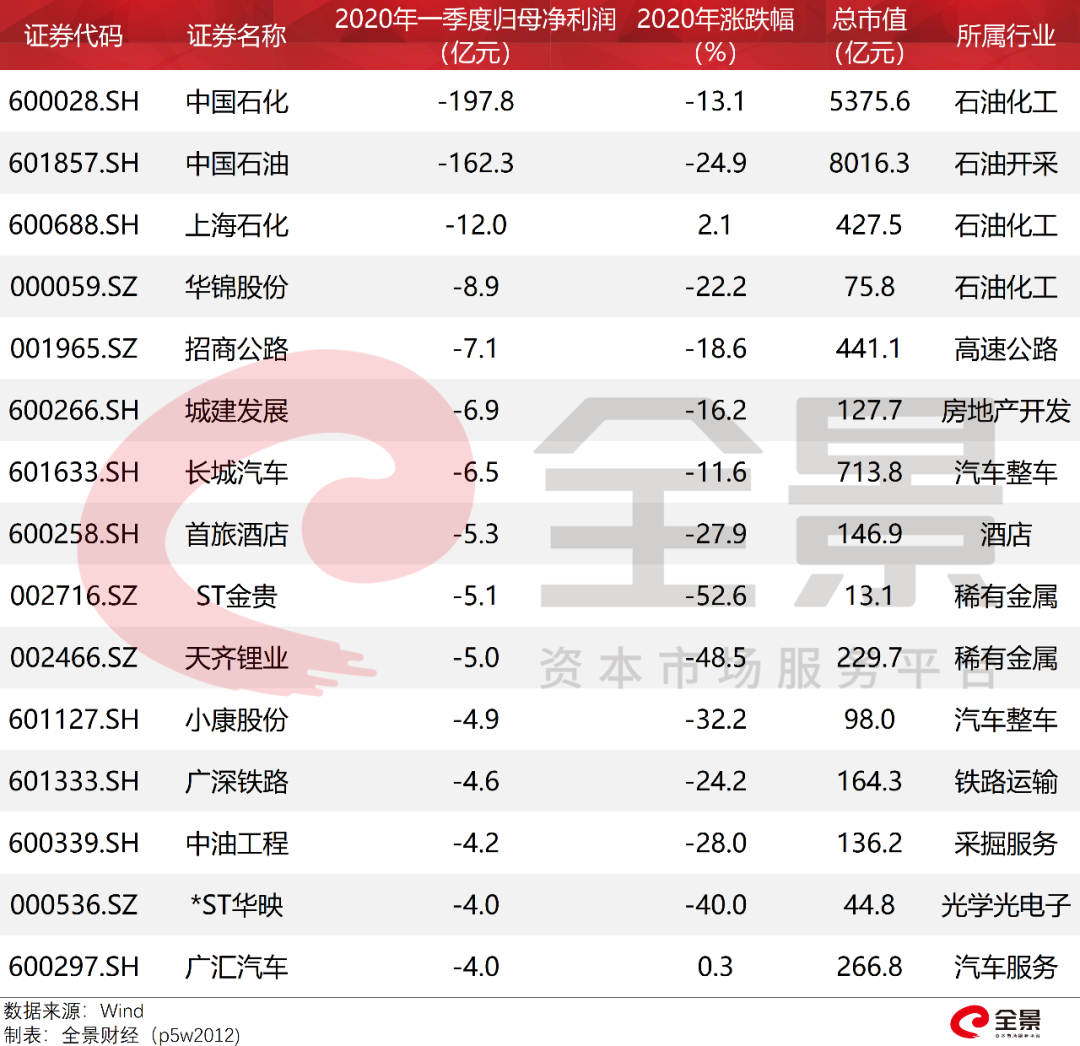Click the 制表: 全景财经 credit line
1080x1046 pixels.
pyautogui.click(x=122, y=1035)
